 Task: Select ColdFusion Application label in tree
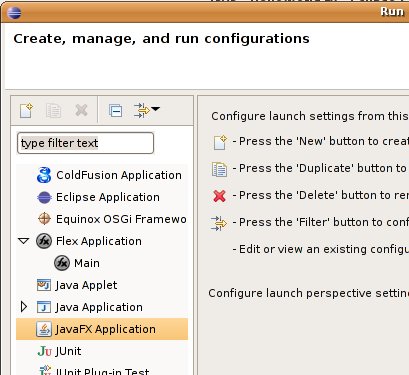pos(119,175)
